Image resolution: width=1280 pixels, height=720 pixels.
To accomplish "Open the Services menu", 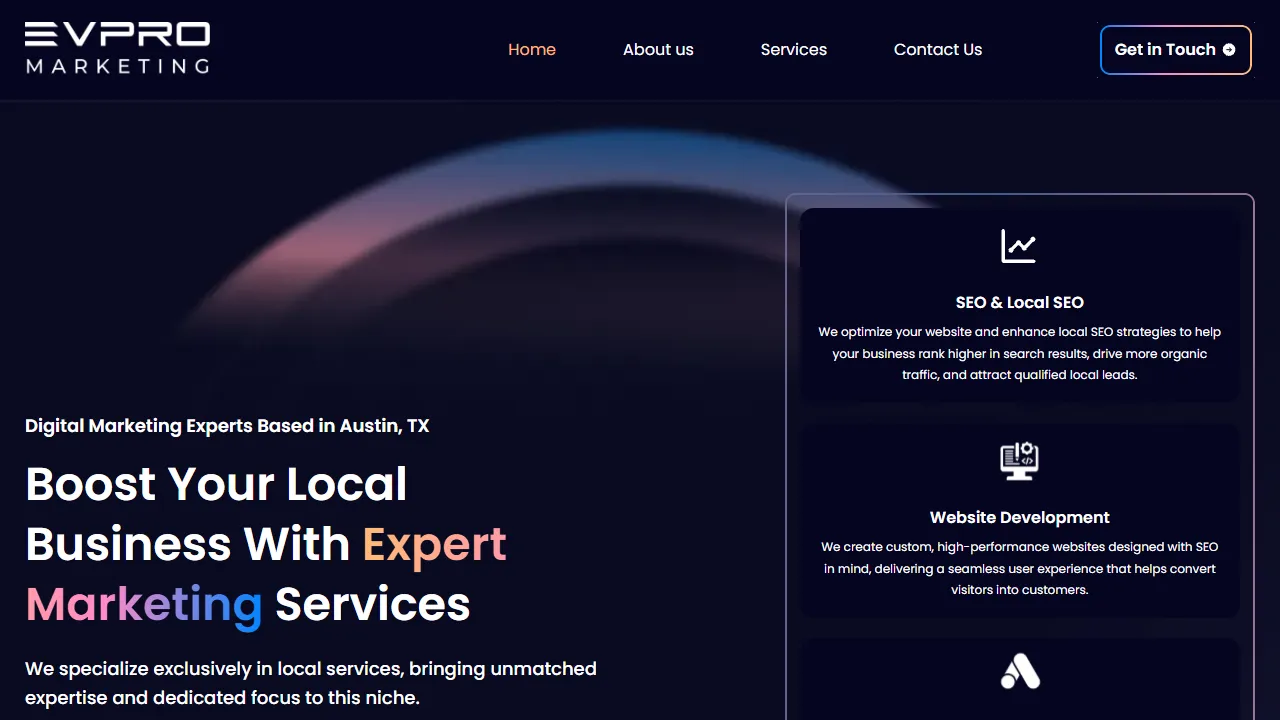I will (x=793, y=49).
